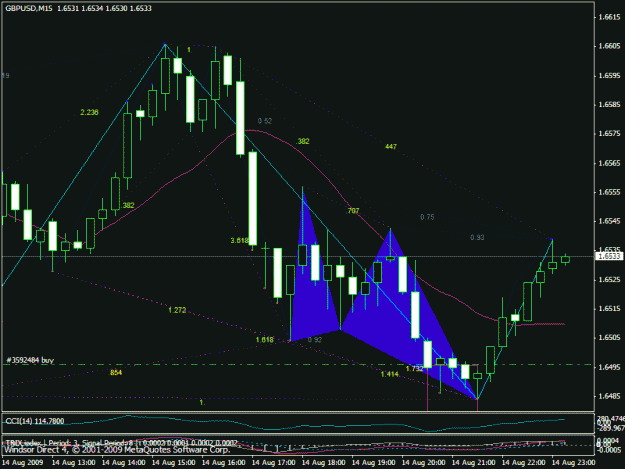Select the 0.75 ratio label

click(427, 217)
